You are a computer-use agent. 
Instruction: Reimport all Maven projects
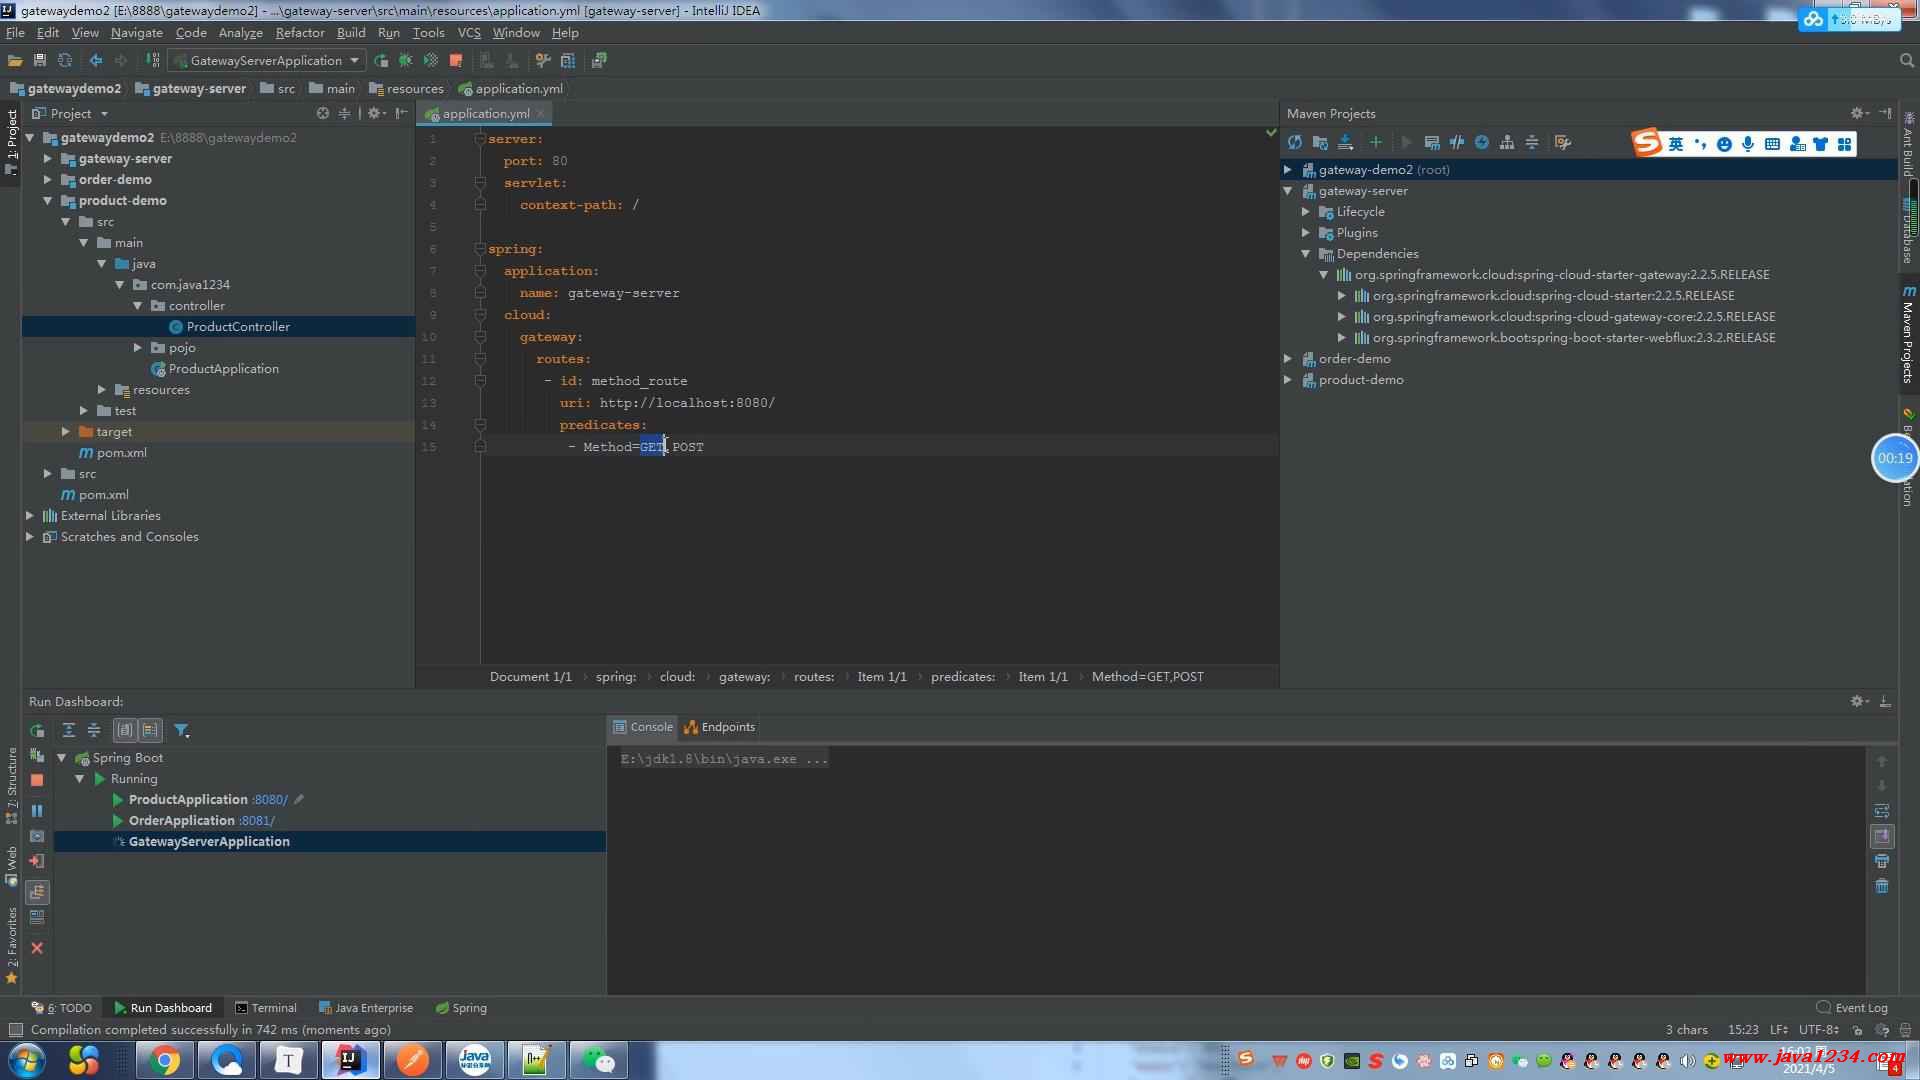tap(1295, 143)
